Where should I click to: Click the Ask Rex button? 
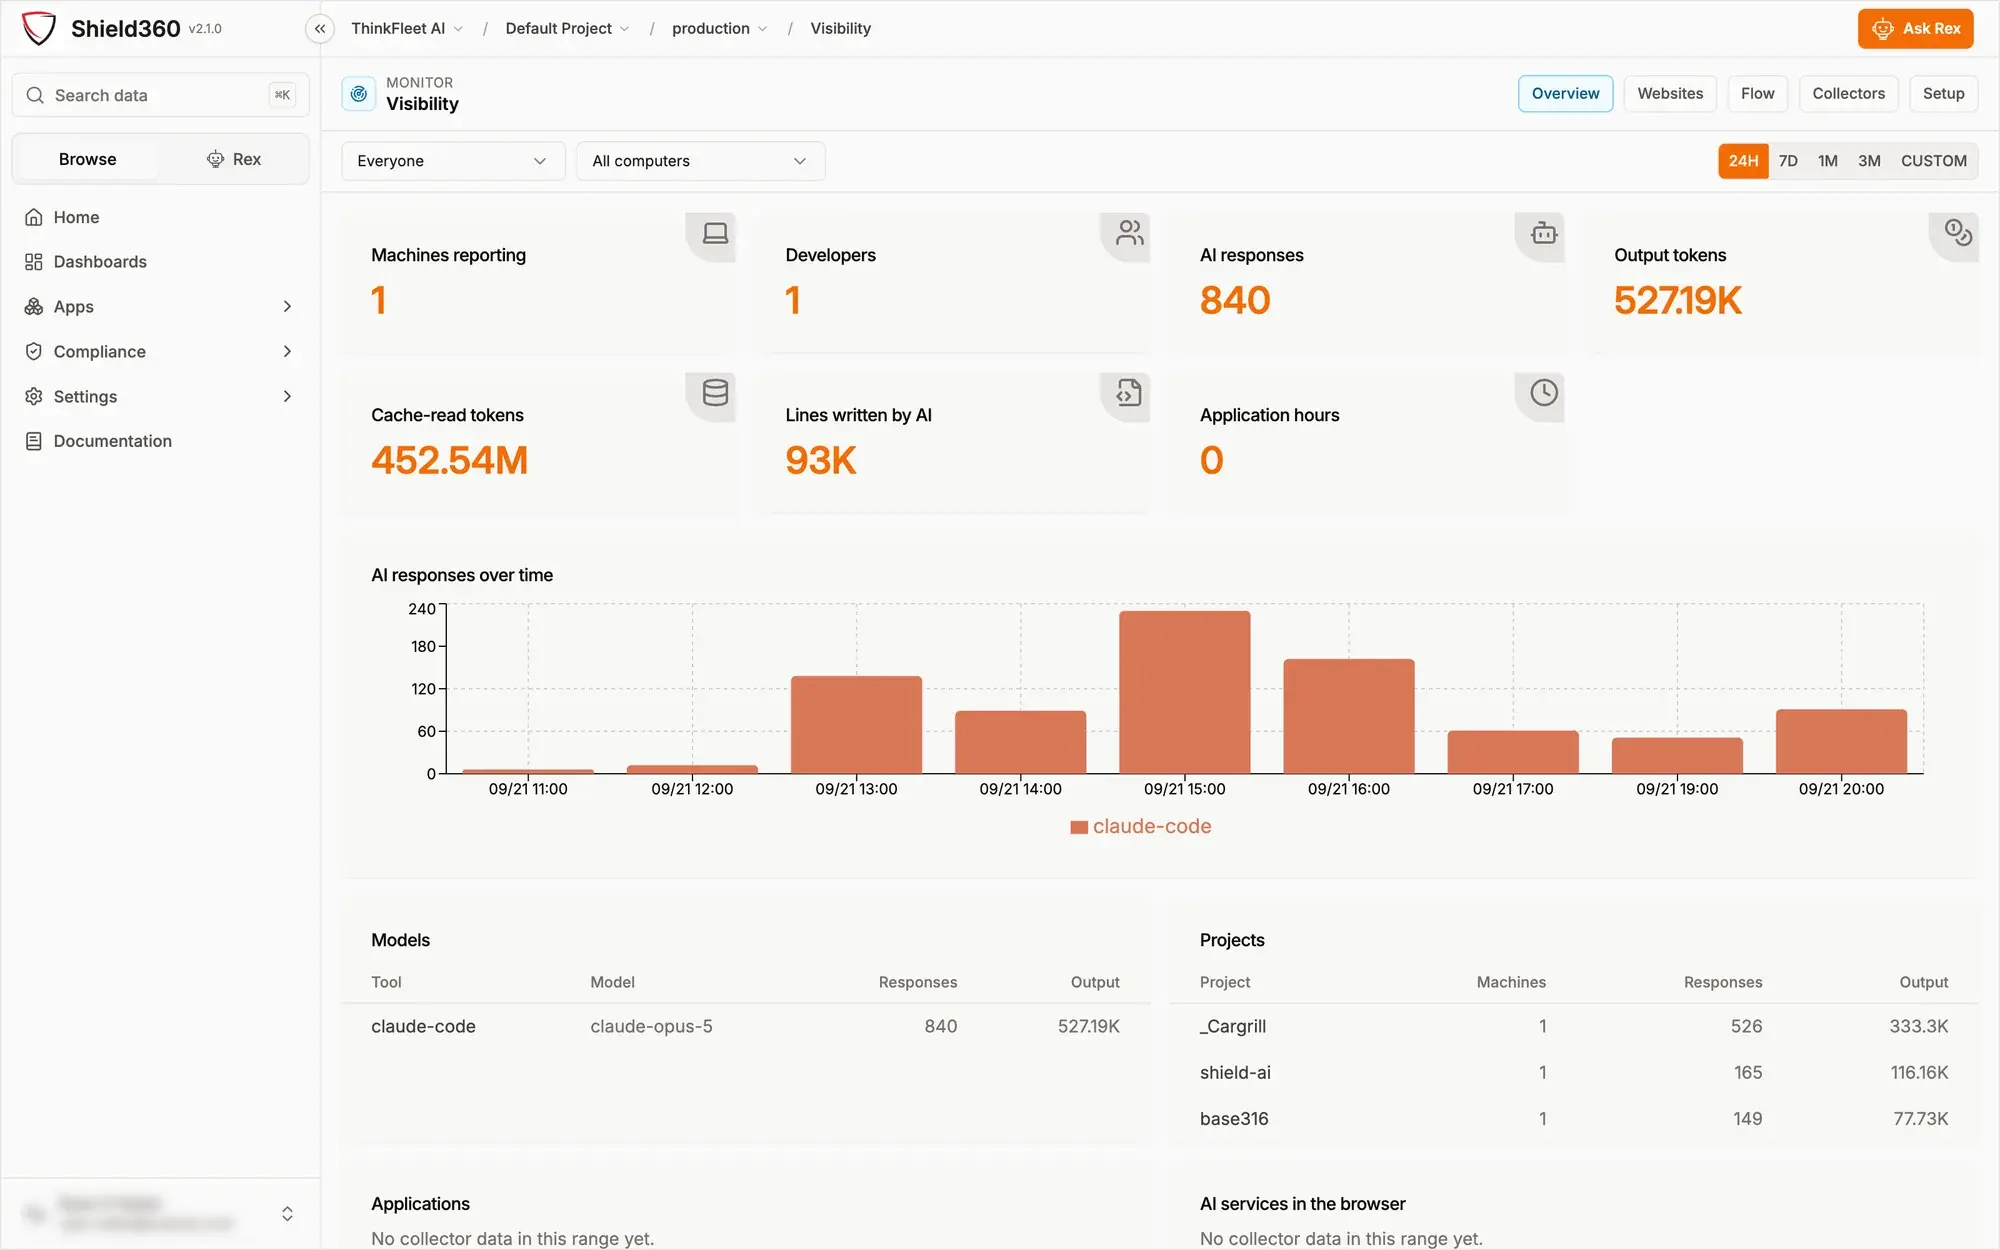click(1915, 29)
